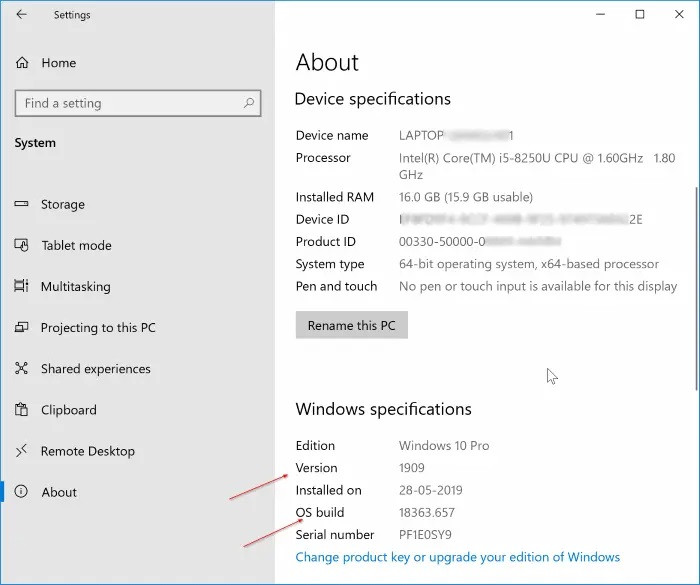Click the installed date 28-05-2019
This screenshot has height=585, width=700.
430,490
